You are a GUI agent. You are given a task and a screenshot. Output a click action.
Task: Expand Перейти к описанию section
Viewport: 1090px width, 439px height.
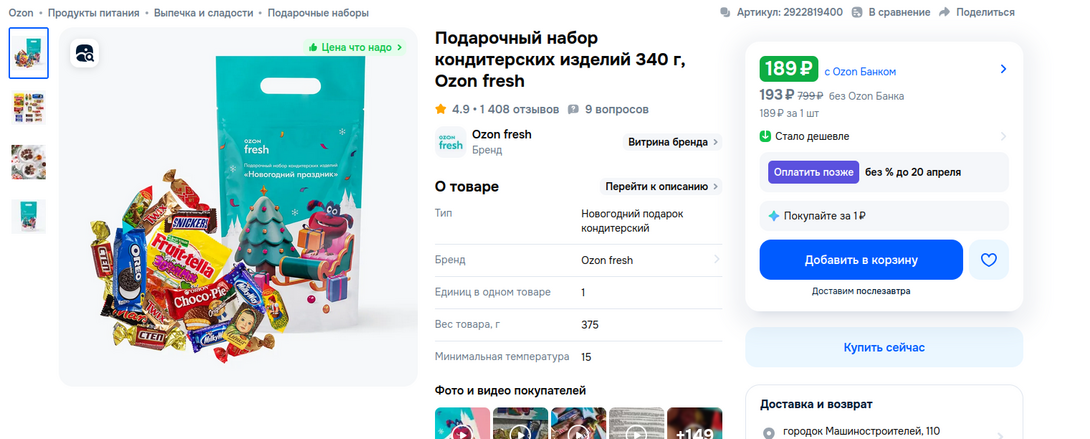[661, 186]
